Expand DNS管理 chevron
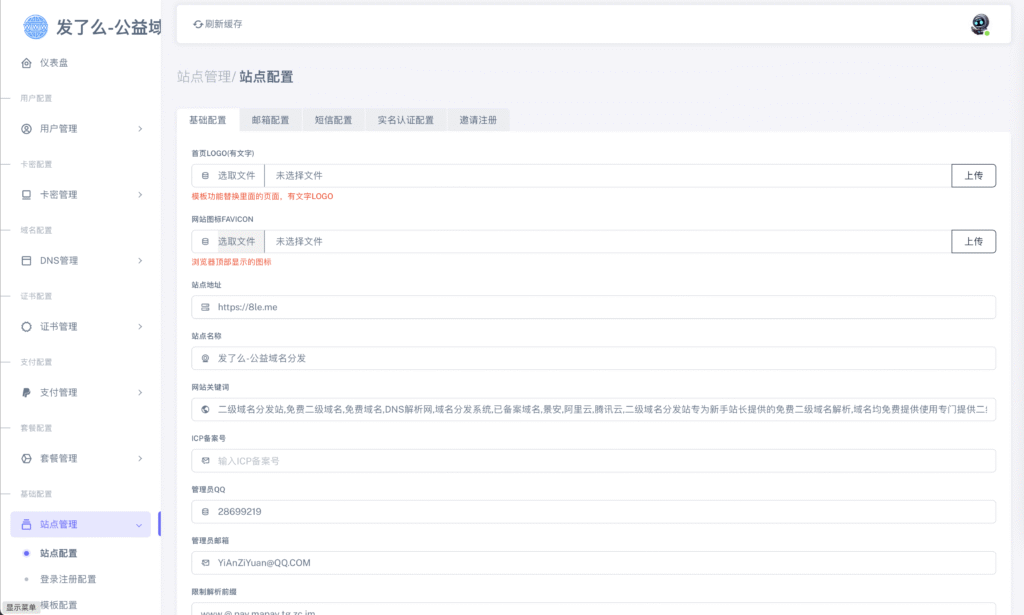This screenshot has width=1024, height=615. (x=140, y=260)
